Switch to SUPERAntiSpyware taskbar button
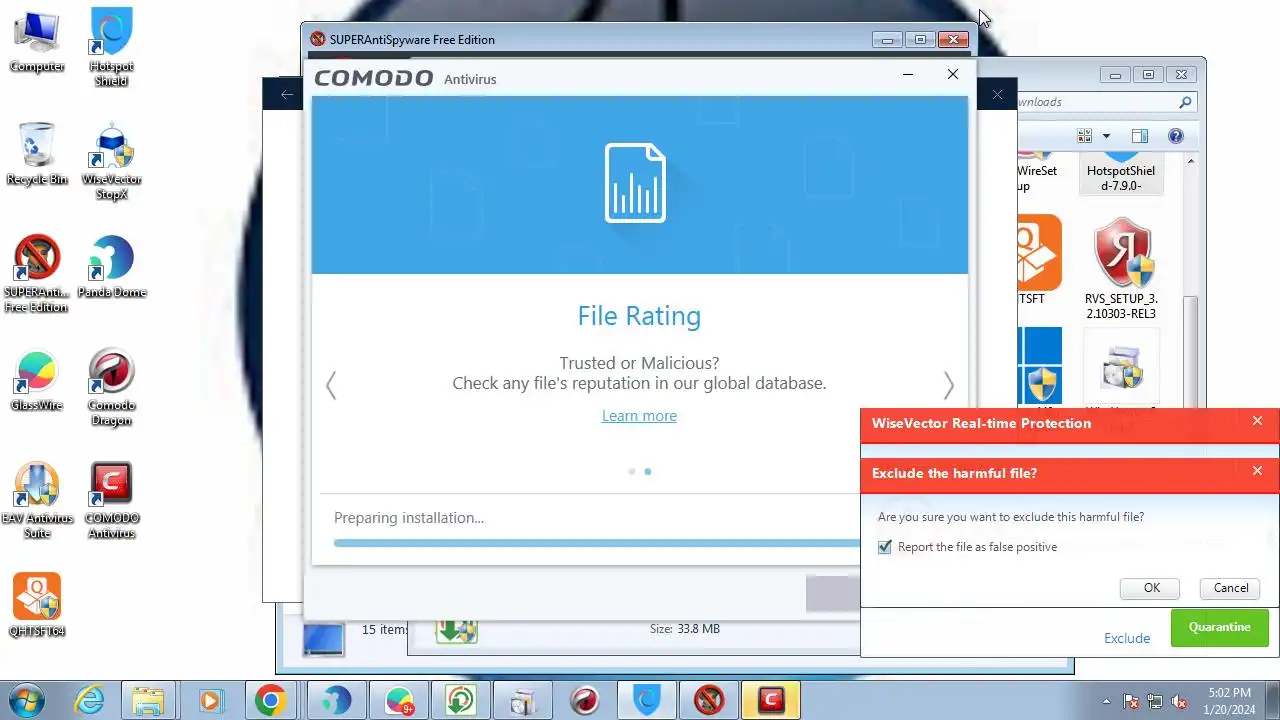 [x=709, y=701]
